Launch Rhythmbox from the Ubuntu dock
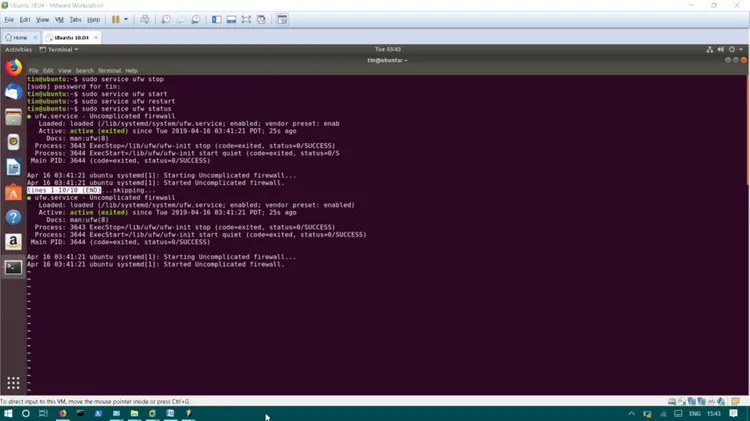This screenshot has height=421, width=750. click(x=13, y=142)
